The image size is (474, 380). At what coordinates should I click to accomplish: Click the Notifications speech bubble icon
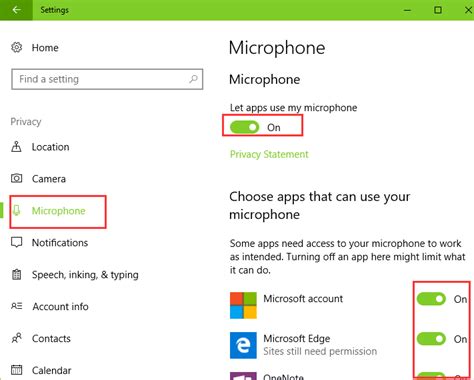(17, 242)
